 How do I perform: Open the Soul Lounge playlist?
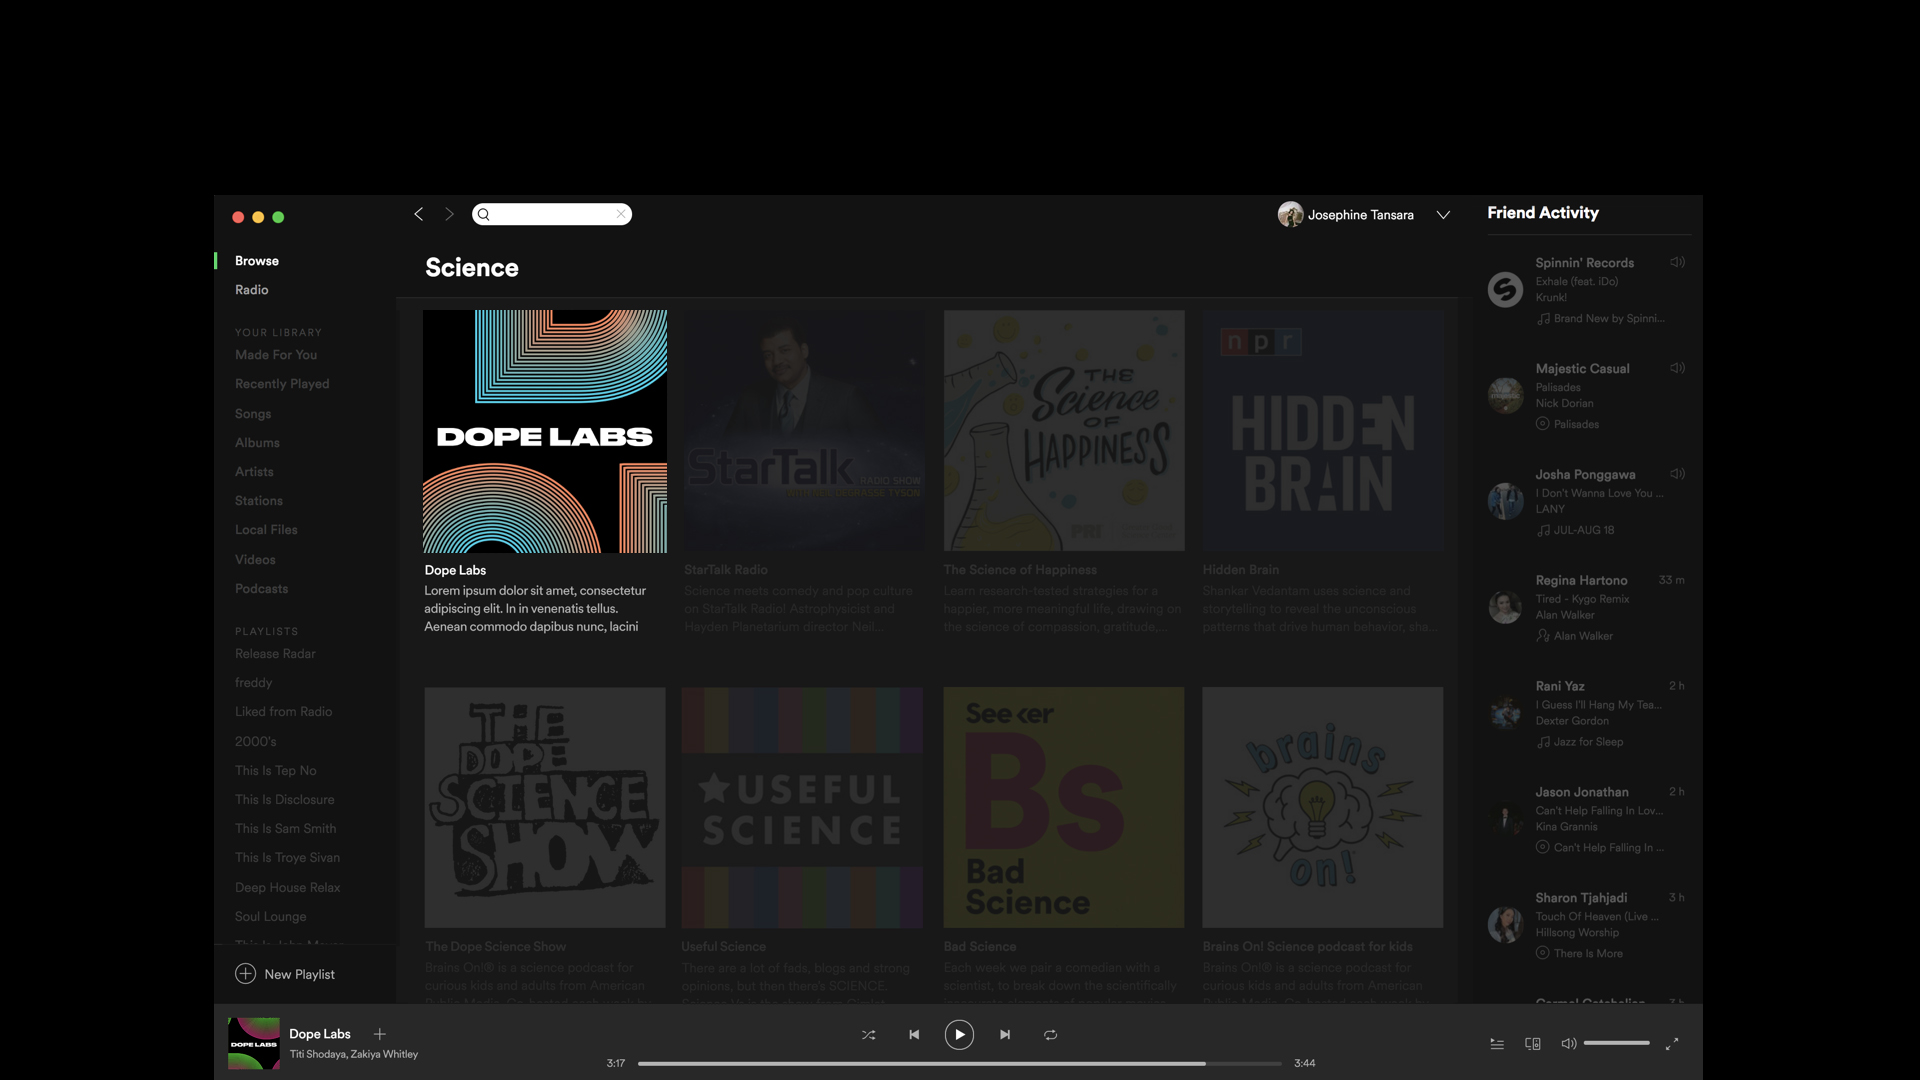tap(270, 917)
